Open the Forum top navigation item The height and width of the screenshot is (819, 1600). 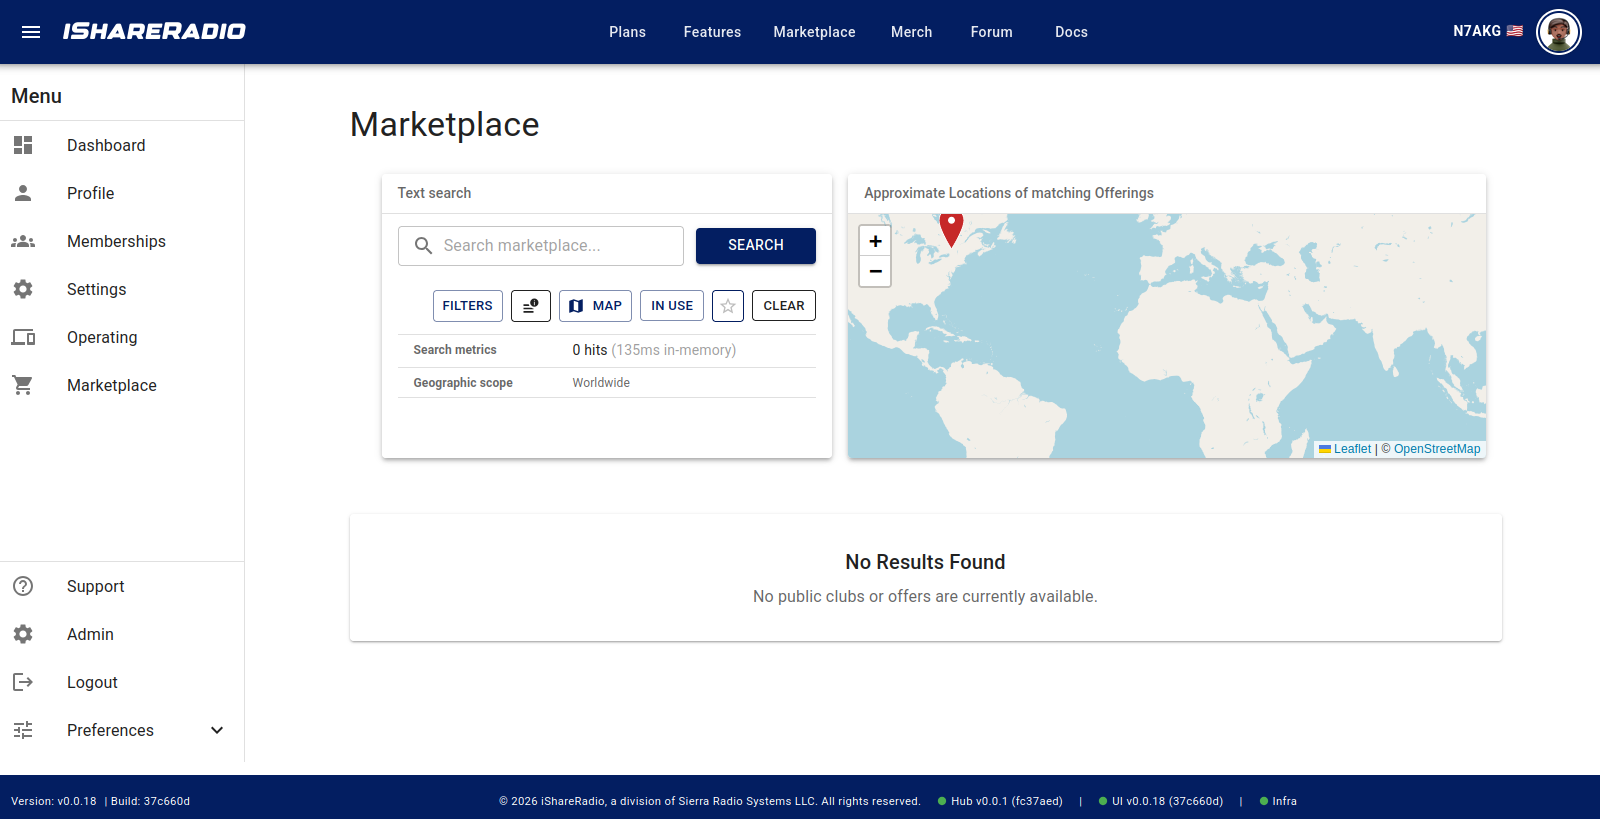pyautogui.click(x=991, y=32)
